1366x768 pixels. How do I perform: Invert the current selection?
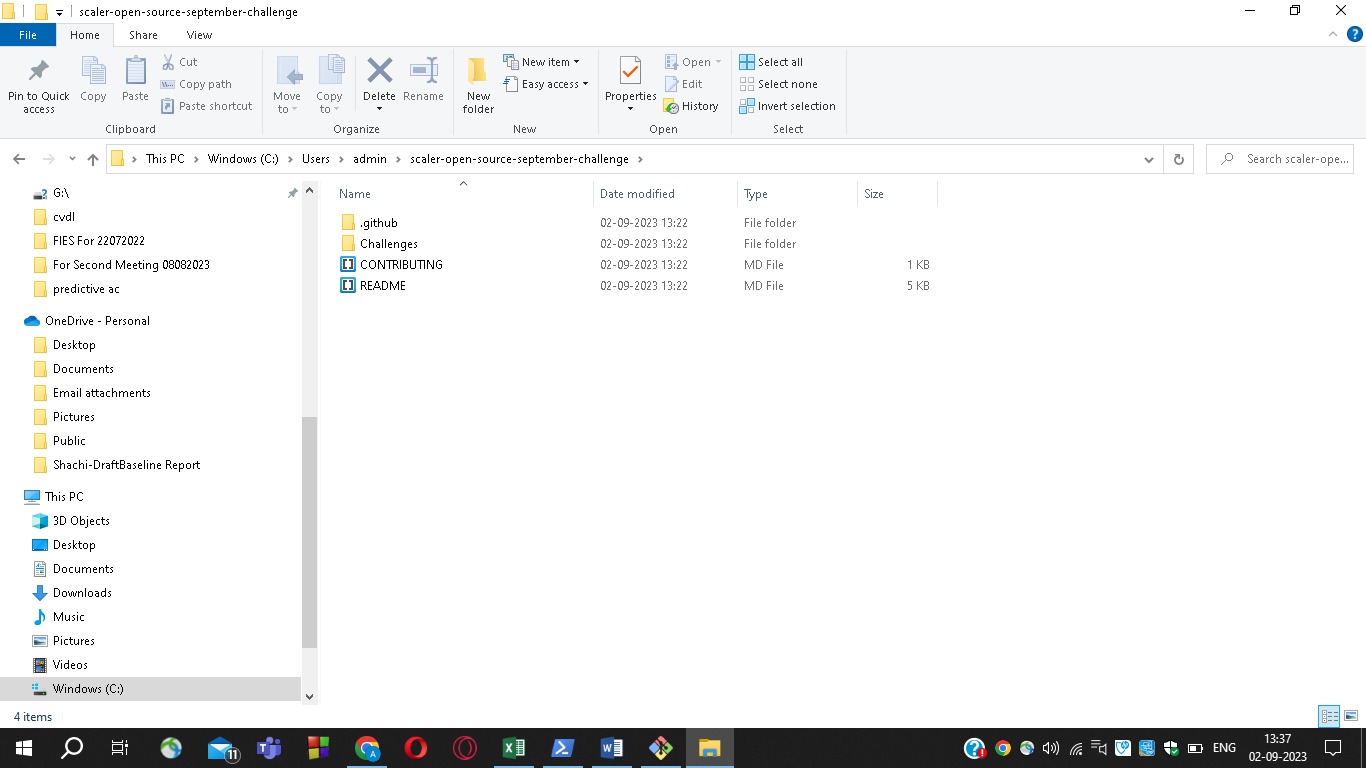point(787,106)
